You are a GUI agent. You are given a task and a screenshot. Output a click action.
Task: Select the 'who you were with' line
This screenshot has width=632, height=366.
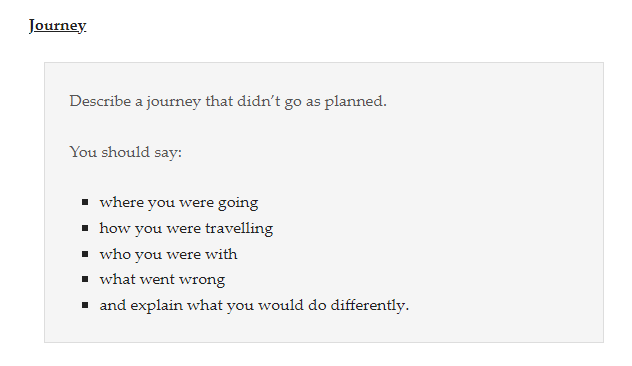coord(168,254)
